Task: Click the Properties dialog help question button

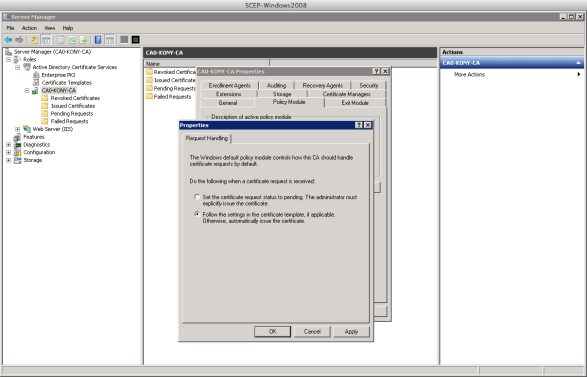Action: point(359,125)
